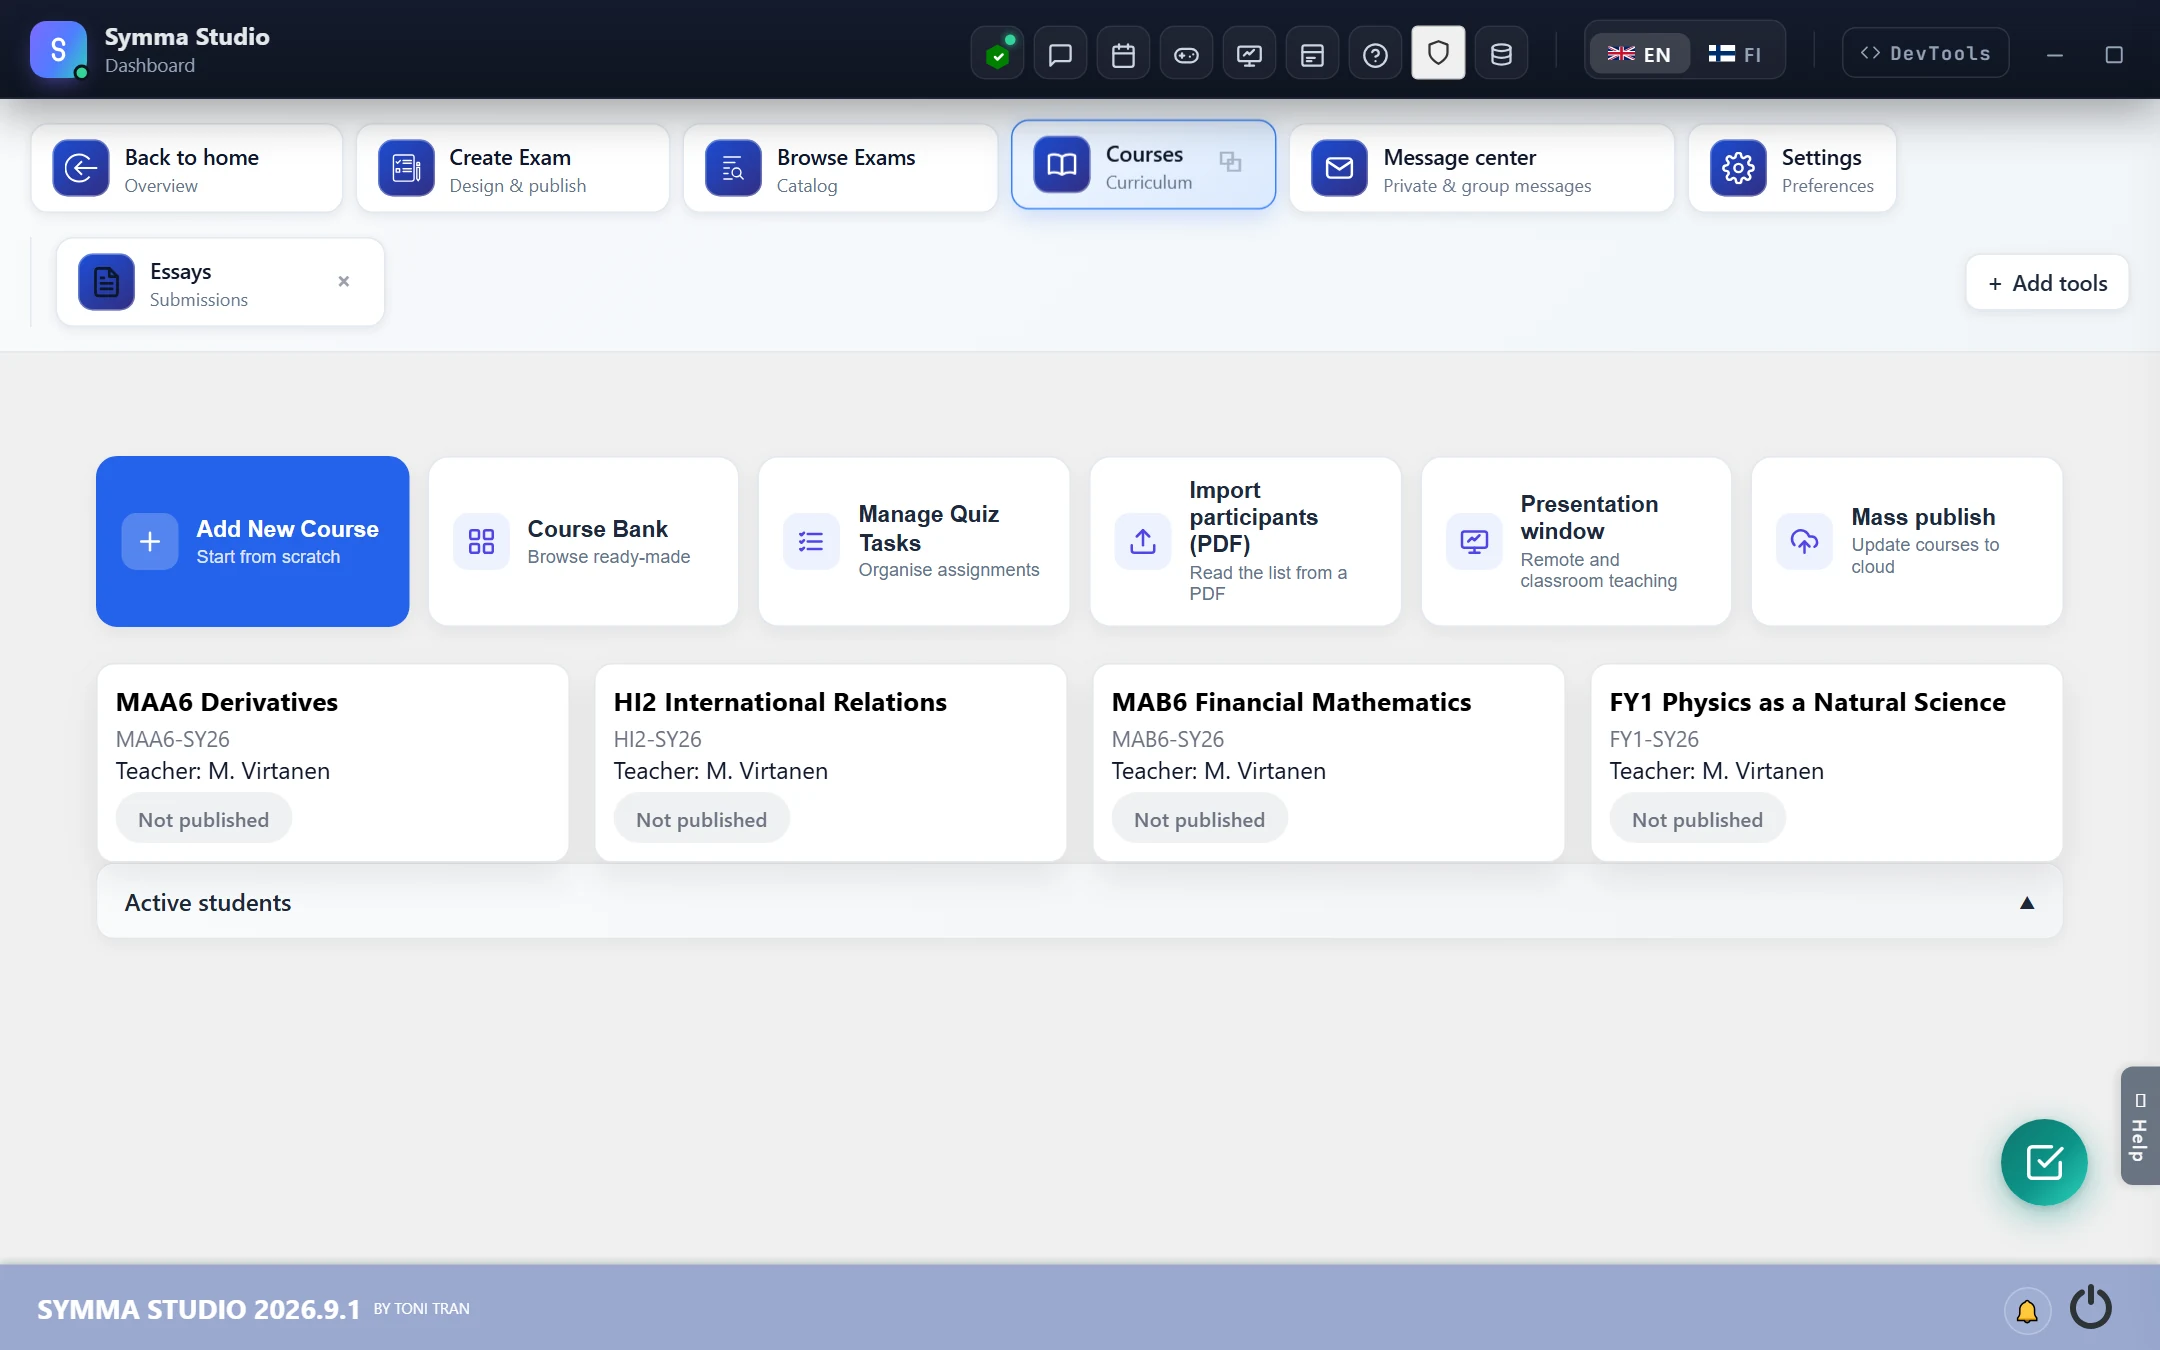Click the Browse Exams search-list icon
Viewport: 2160px width, 1350px height.
pos(733,168)
